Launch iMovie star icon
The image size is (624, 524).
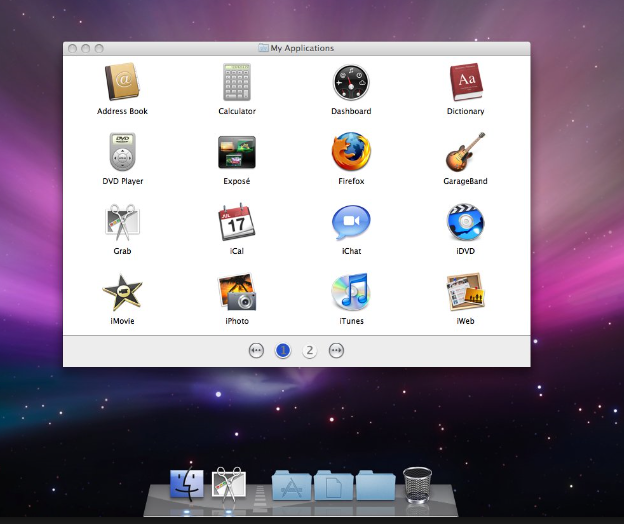pyautogui.click(x=123, y=292)
